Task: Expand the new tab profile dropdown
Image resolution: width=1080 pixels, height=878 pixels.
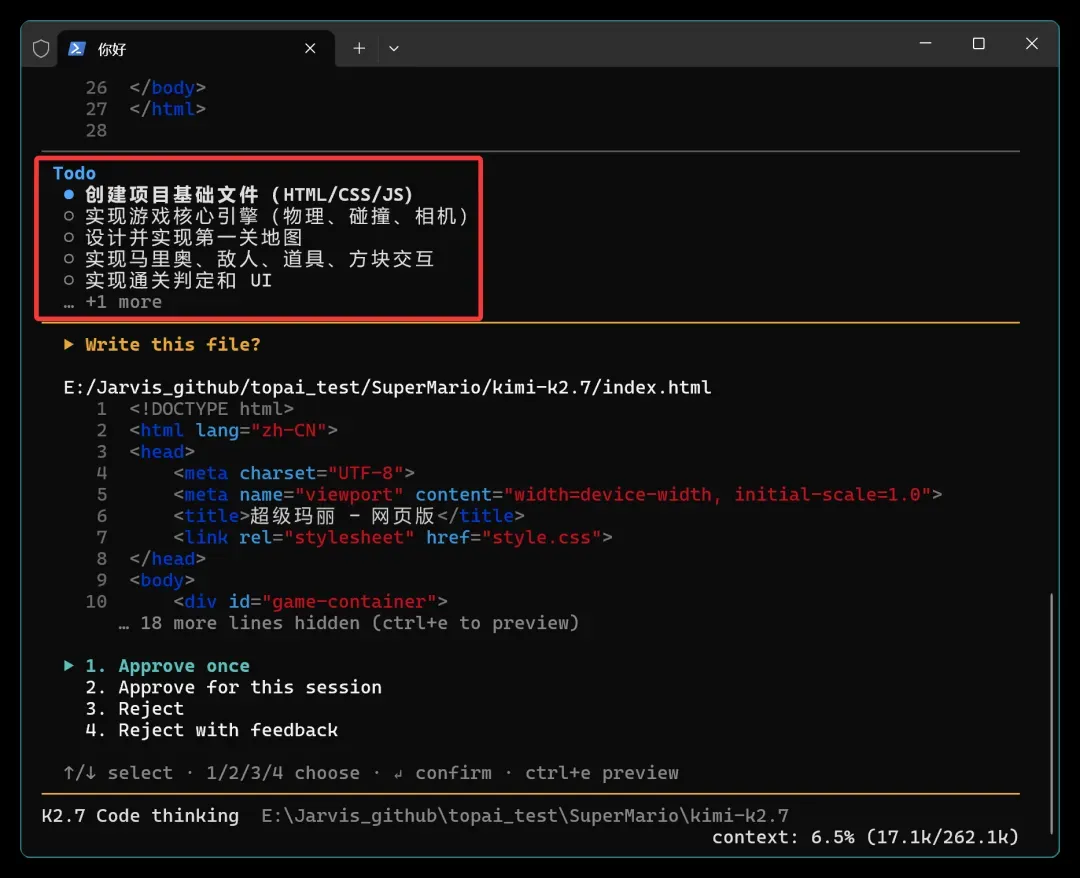Action: 393,48
